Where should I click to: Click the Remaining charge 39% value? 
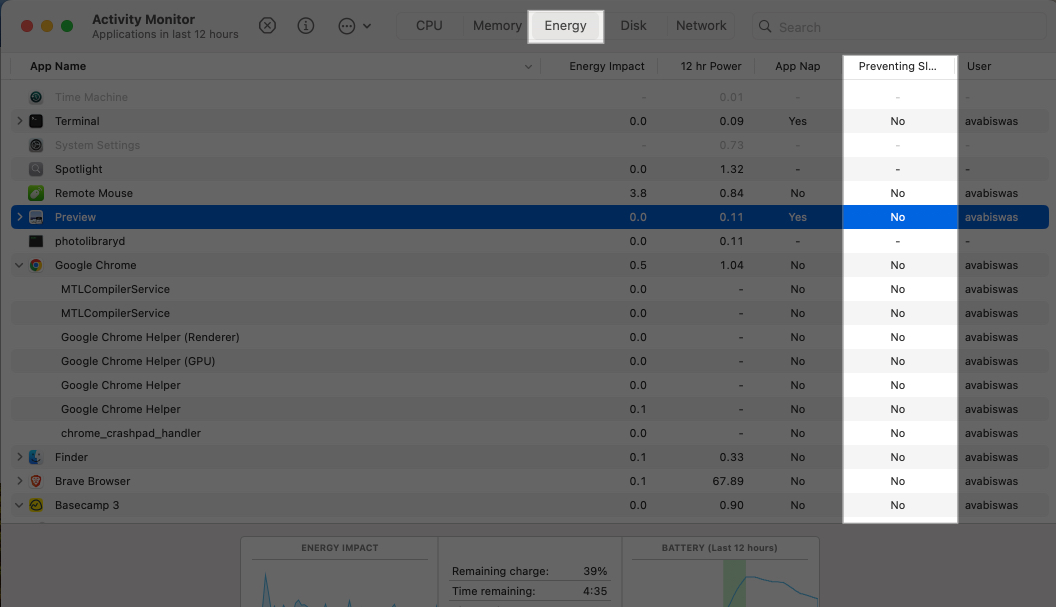pyautogui.click(x=595, y=571)
